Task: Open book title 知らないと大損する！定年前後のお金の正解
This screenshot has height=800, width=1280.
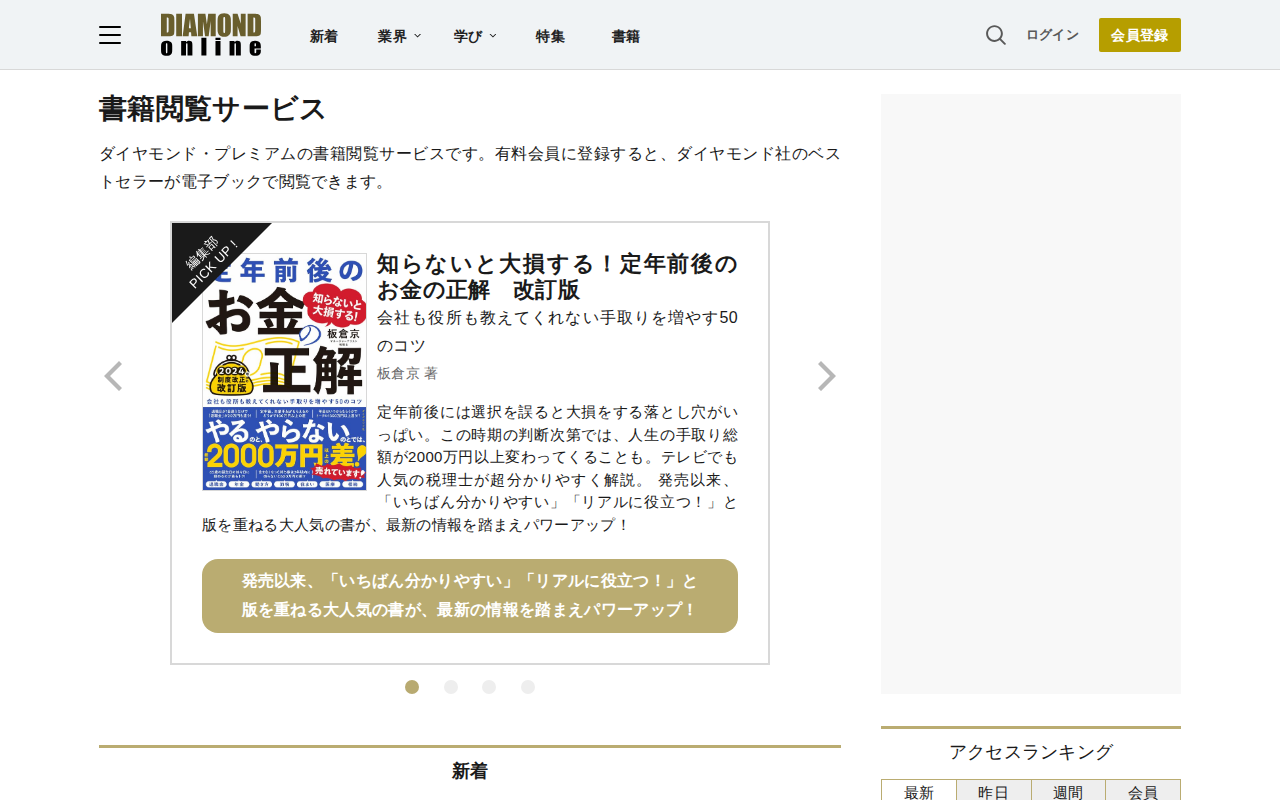Action: coord(557,277)
